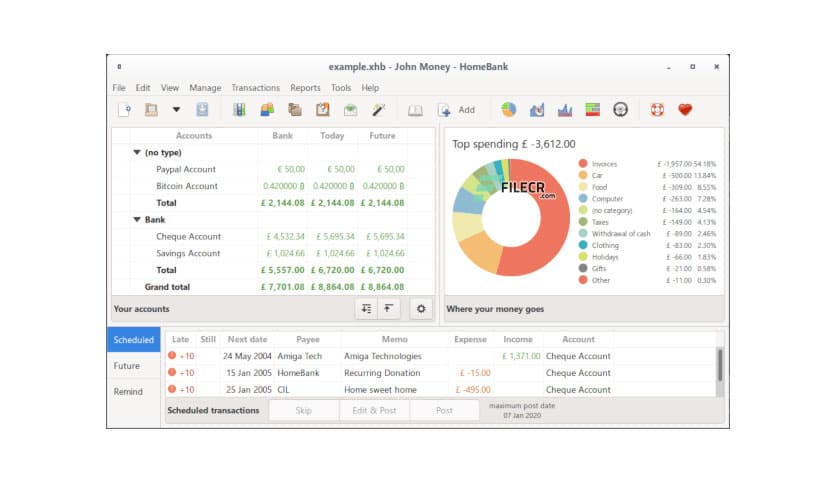836x484 pixels.
Task: Open the Assignments wand icon
Action: pos(379,110)
